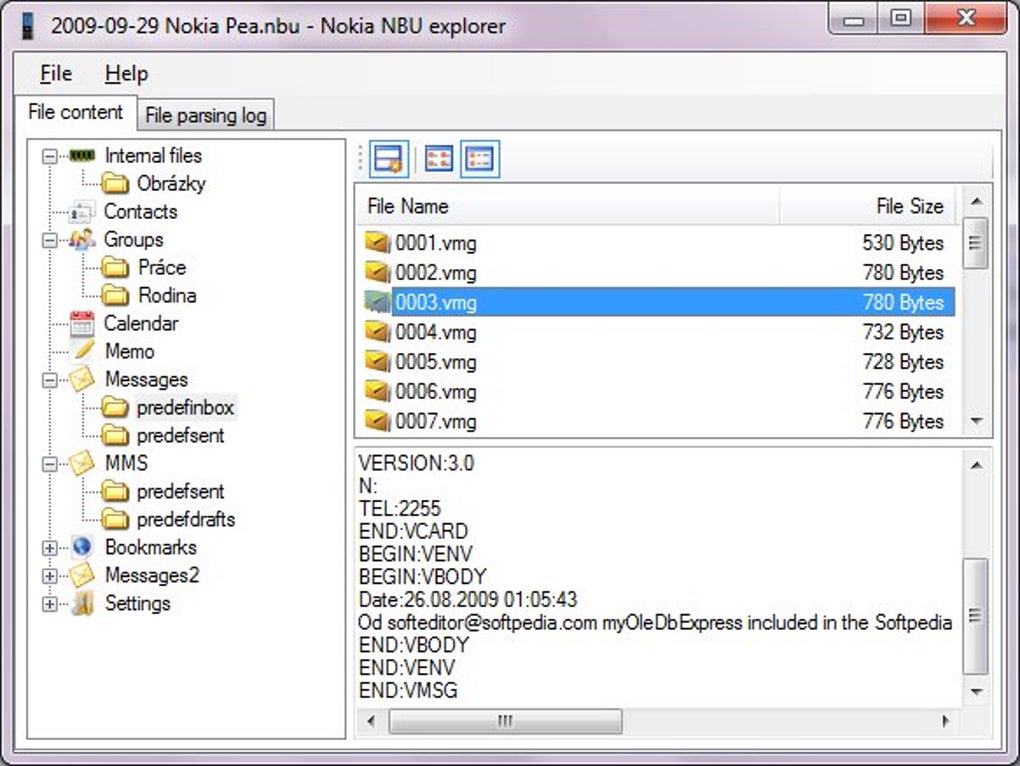The width and height of the screenshot is (1020, 766).
Task: Select the Calendar tree item label
Action: (141, 323)
